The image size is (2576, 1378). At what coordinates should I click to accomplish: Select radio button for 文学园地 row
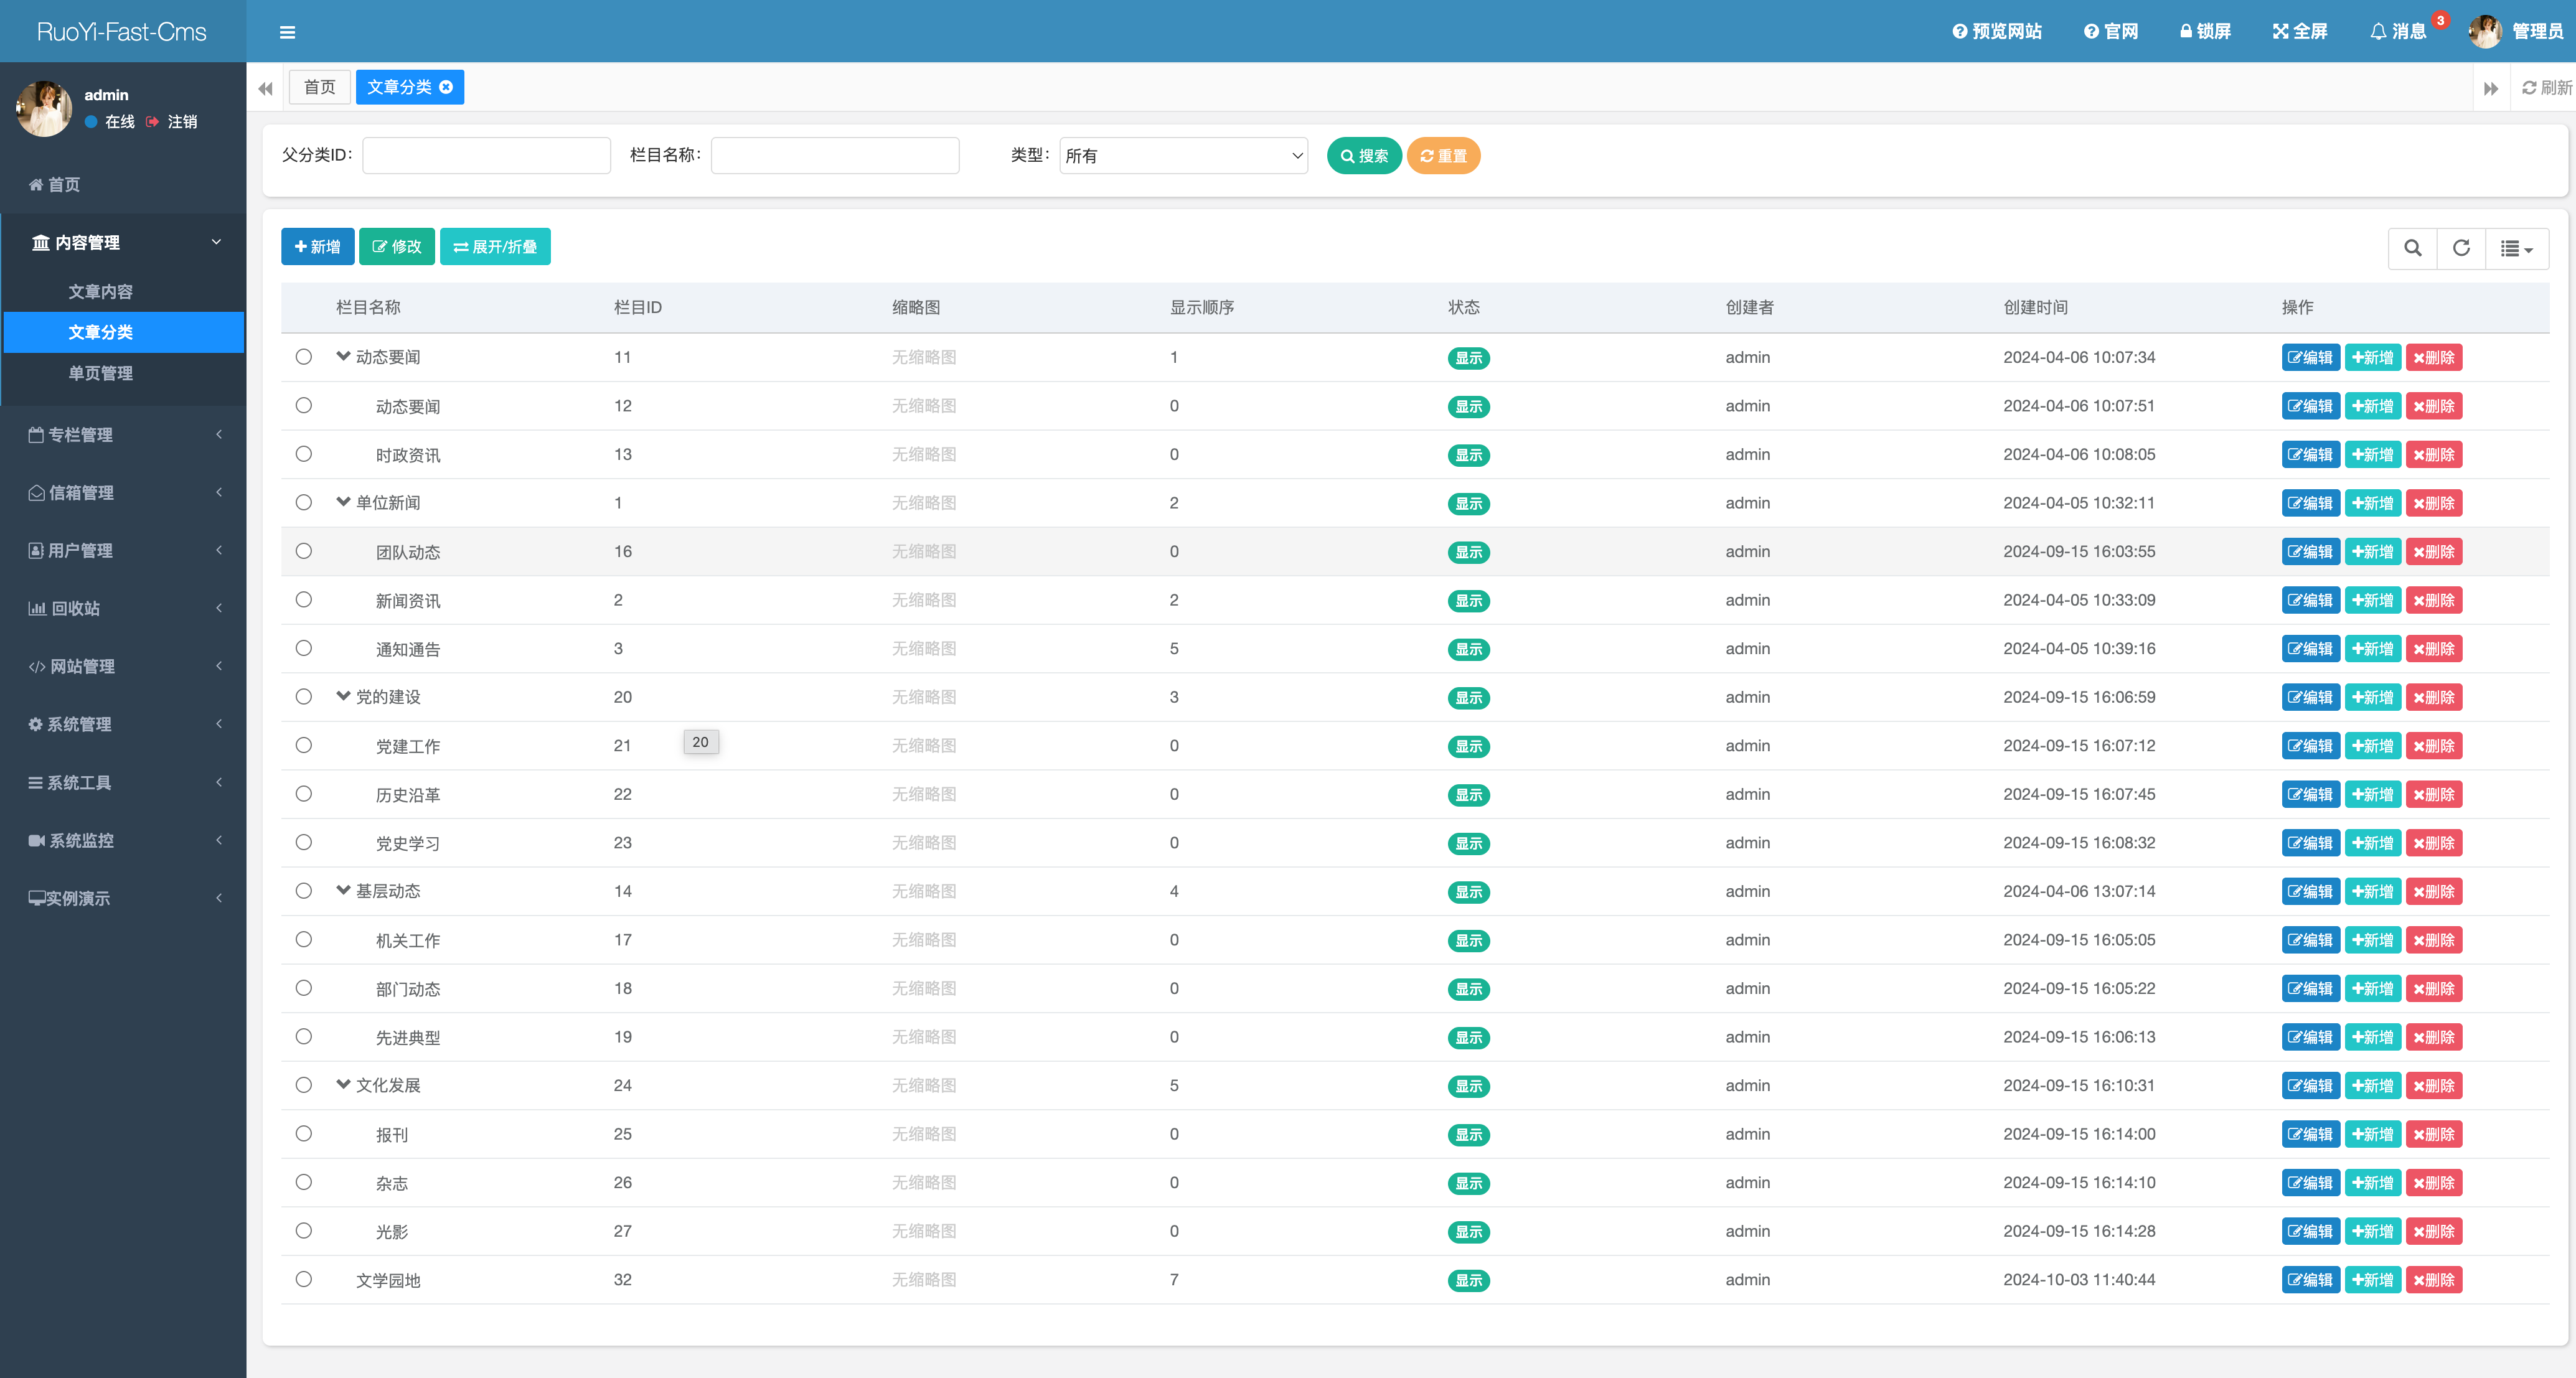click(304, 1279)
